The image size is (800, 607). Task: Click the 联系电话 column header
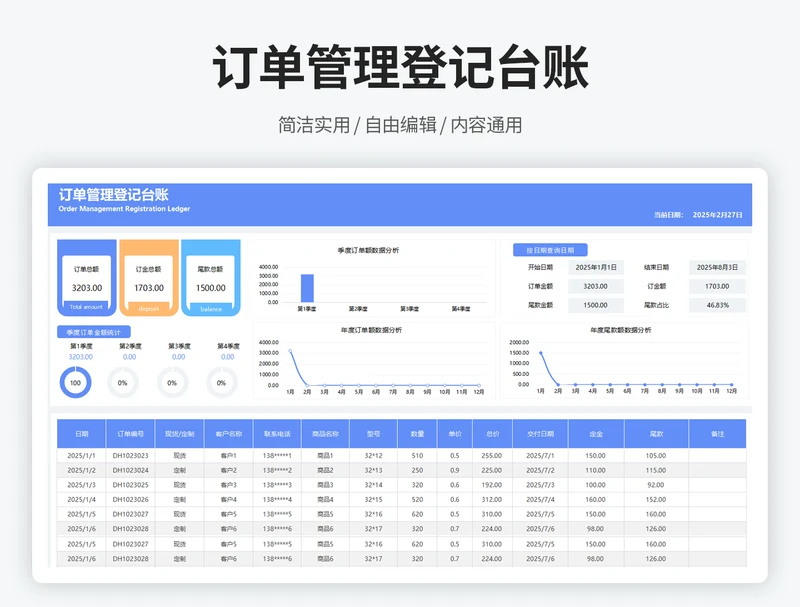click(277, 434)
